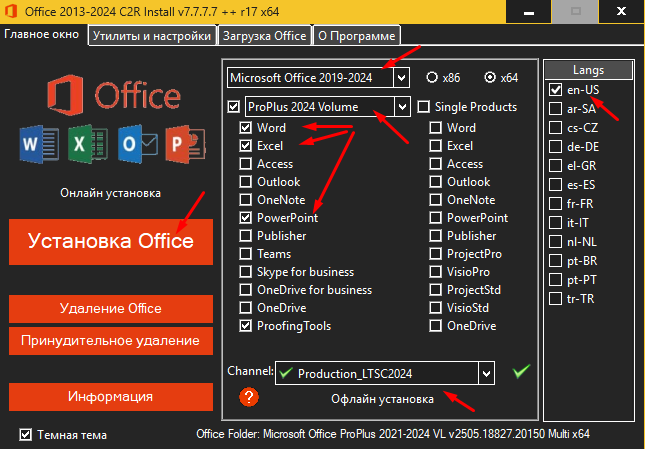Click the large Office logo
The width and height of the screenshot is (645, 449).
[x=114, y=95]
